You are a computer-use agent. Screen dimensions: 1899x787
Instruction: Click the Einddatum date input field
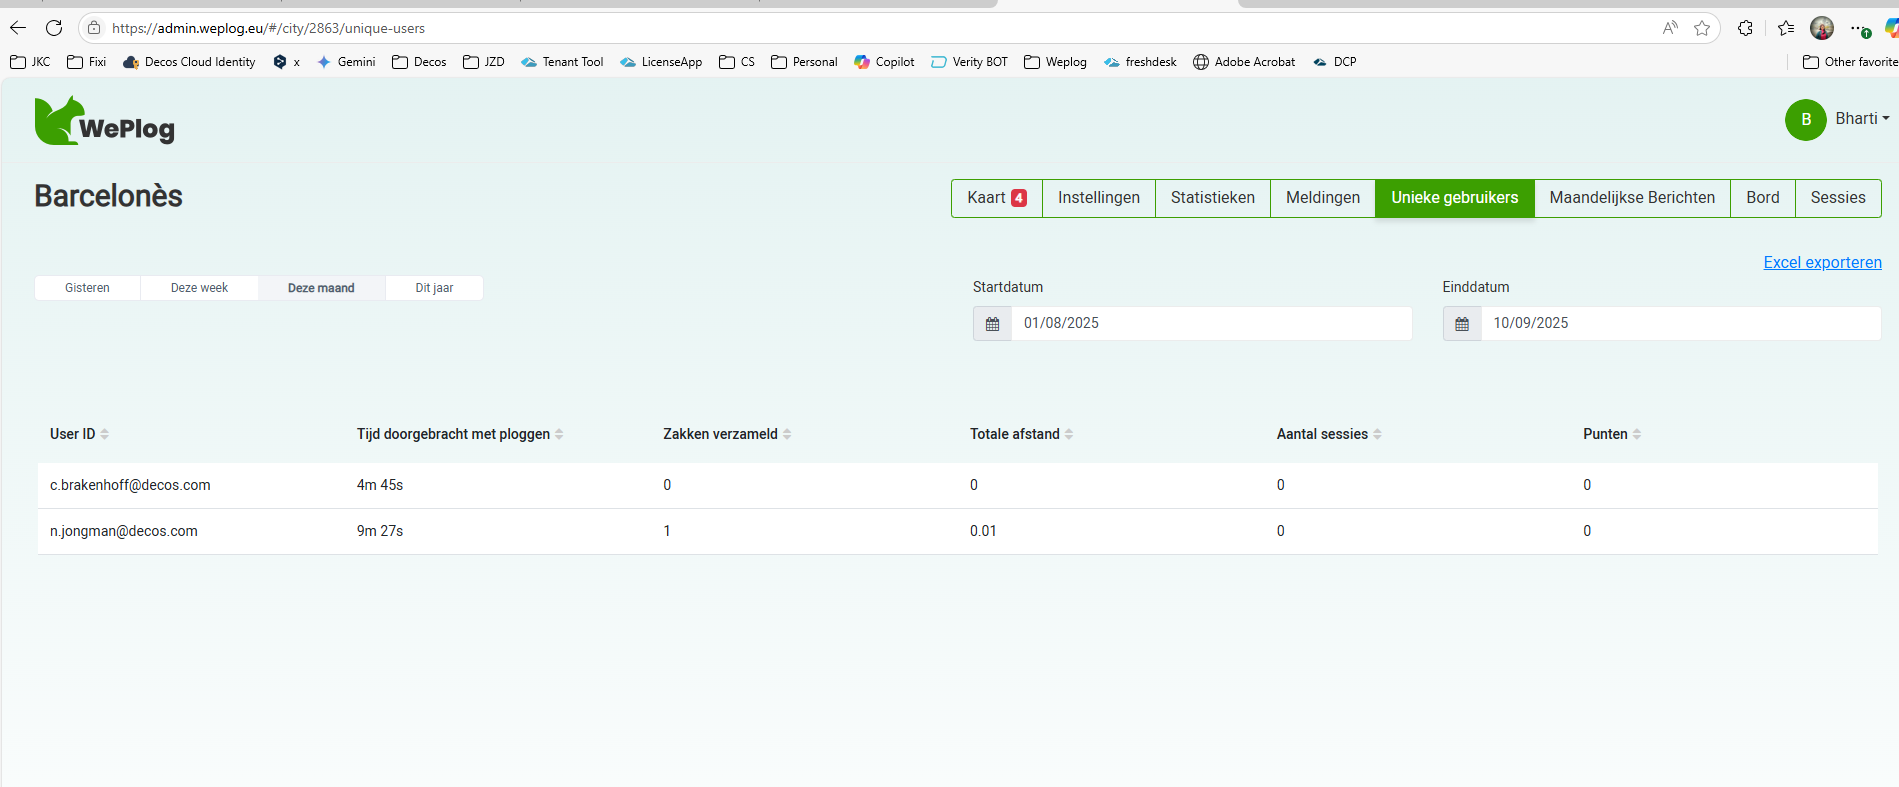click(1679, 323)
